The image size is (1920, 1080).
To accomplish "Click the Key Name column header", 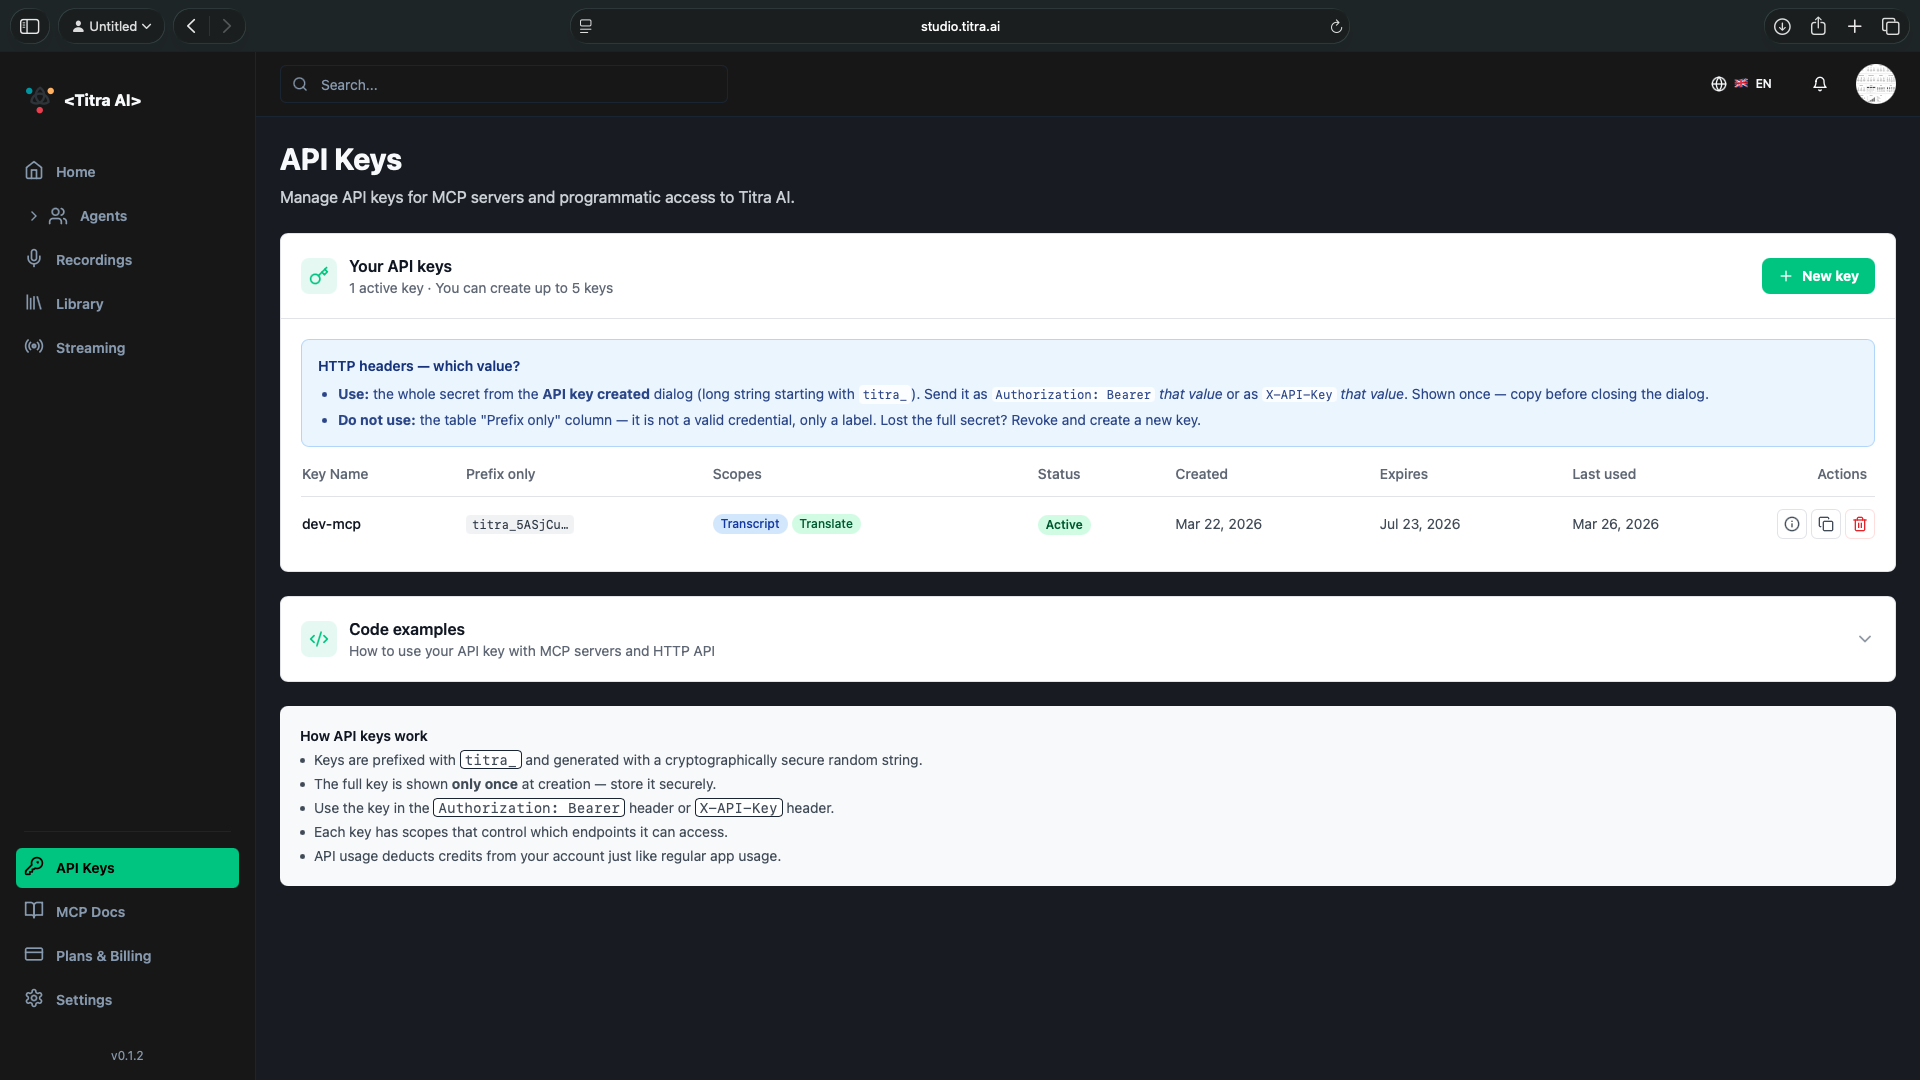I will point(335,474).
